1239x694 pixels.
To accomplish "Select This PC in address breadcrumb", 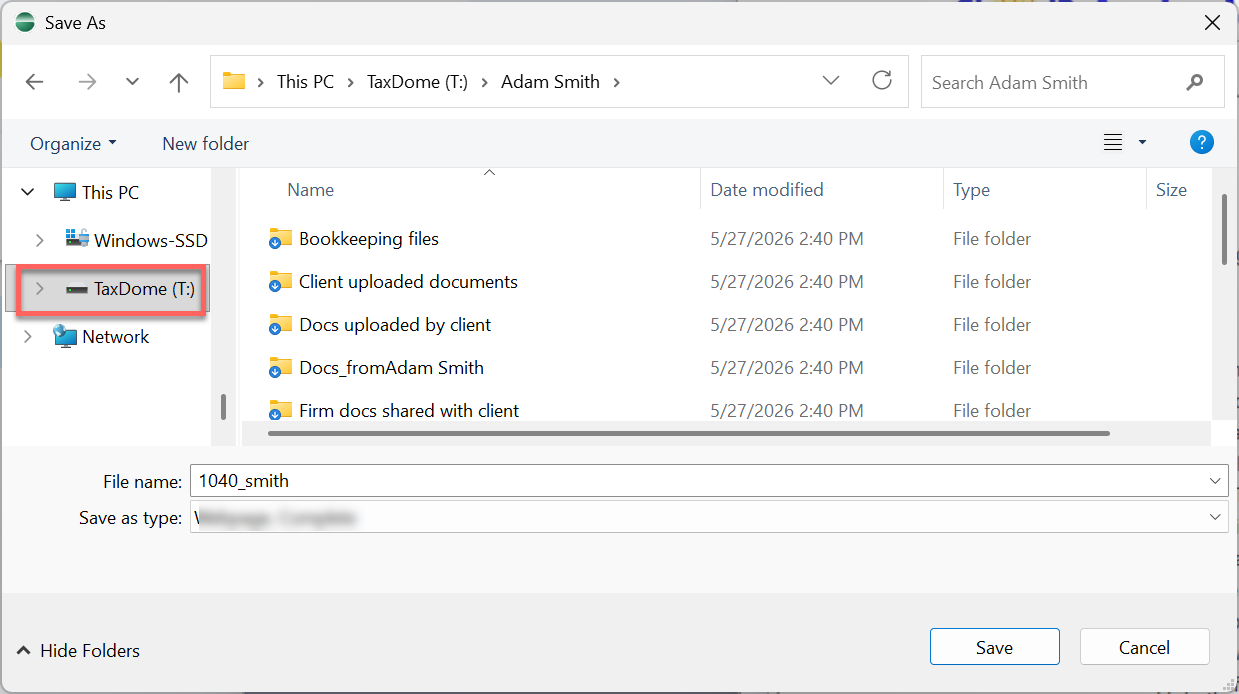I will [x=305, y=82].
